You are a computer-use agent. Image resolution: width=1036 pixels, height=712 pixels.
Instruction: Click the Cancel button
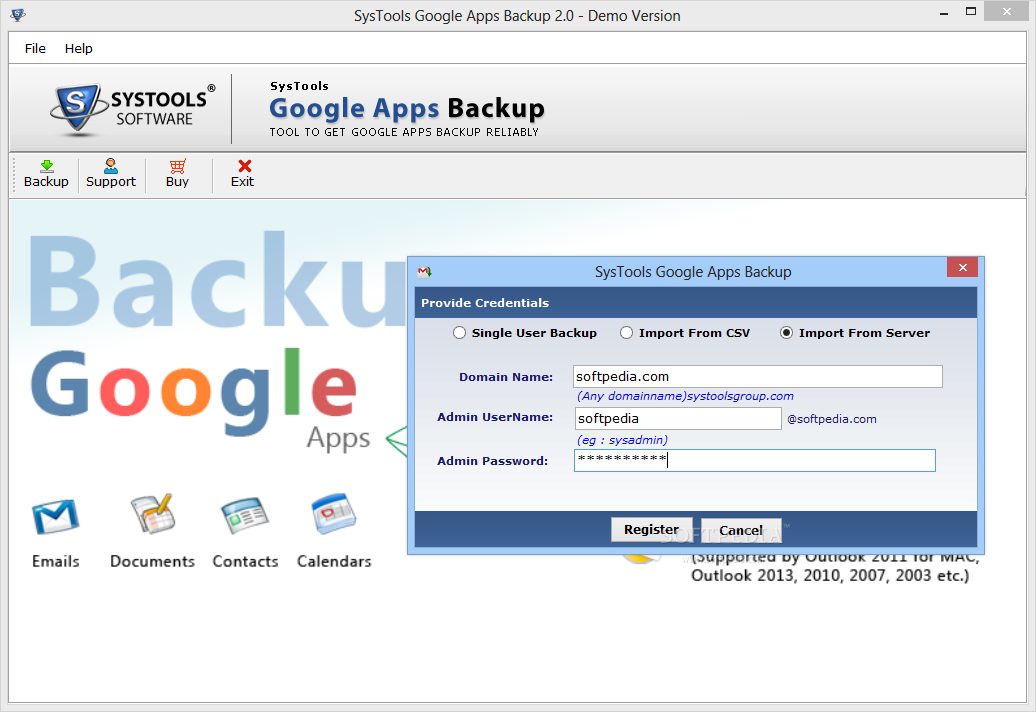(741, 530)
